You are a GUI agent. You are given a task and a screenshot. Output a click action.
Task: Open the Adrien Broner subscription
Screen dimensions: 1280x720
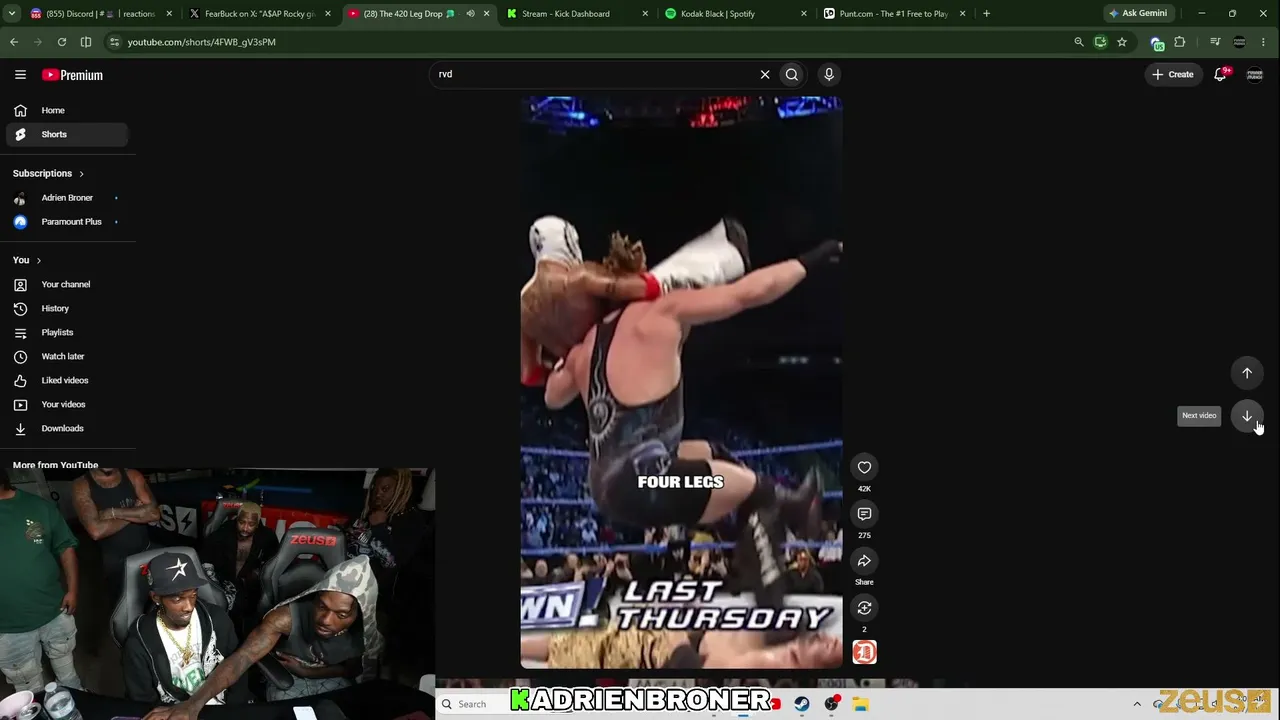pos(67,198)
